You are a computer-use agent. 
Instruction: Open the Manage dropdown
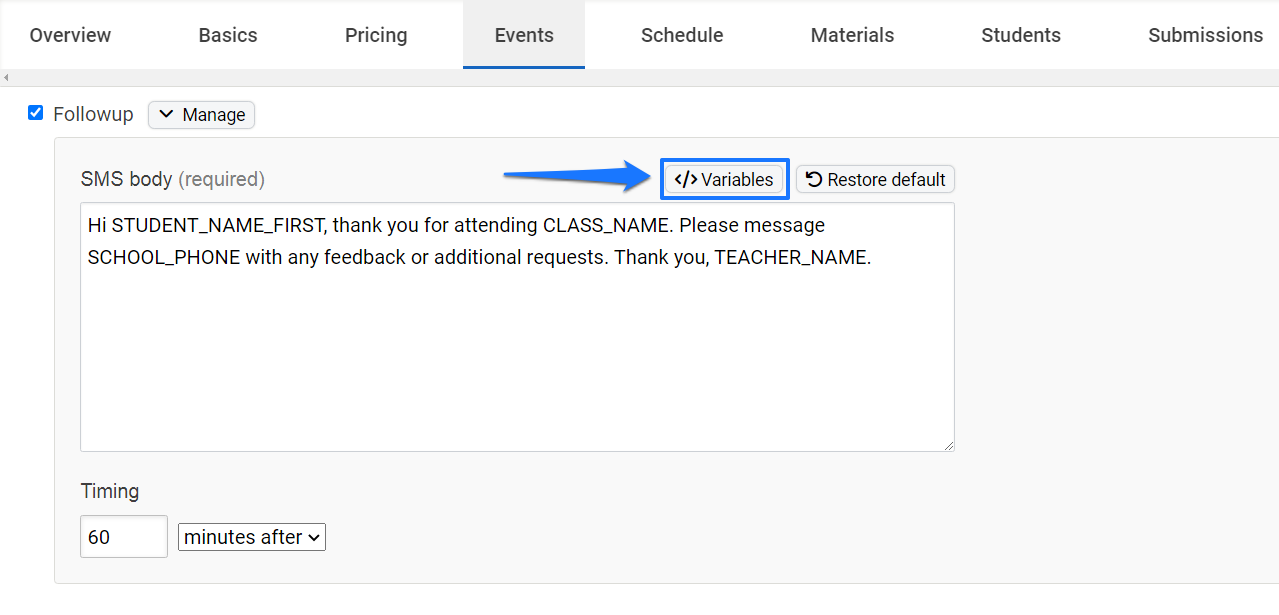(x=201, y=115)
